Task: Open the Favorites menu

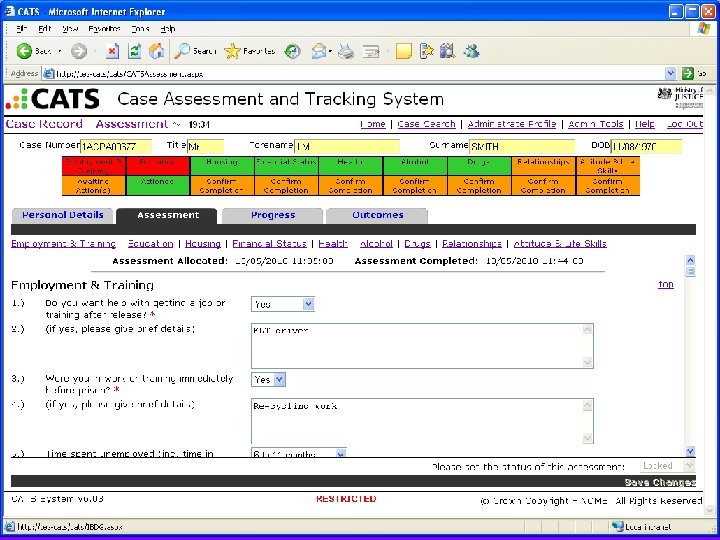Action: click(x=104, y=28)
